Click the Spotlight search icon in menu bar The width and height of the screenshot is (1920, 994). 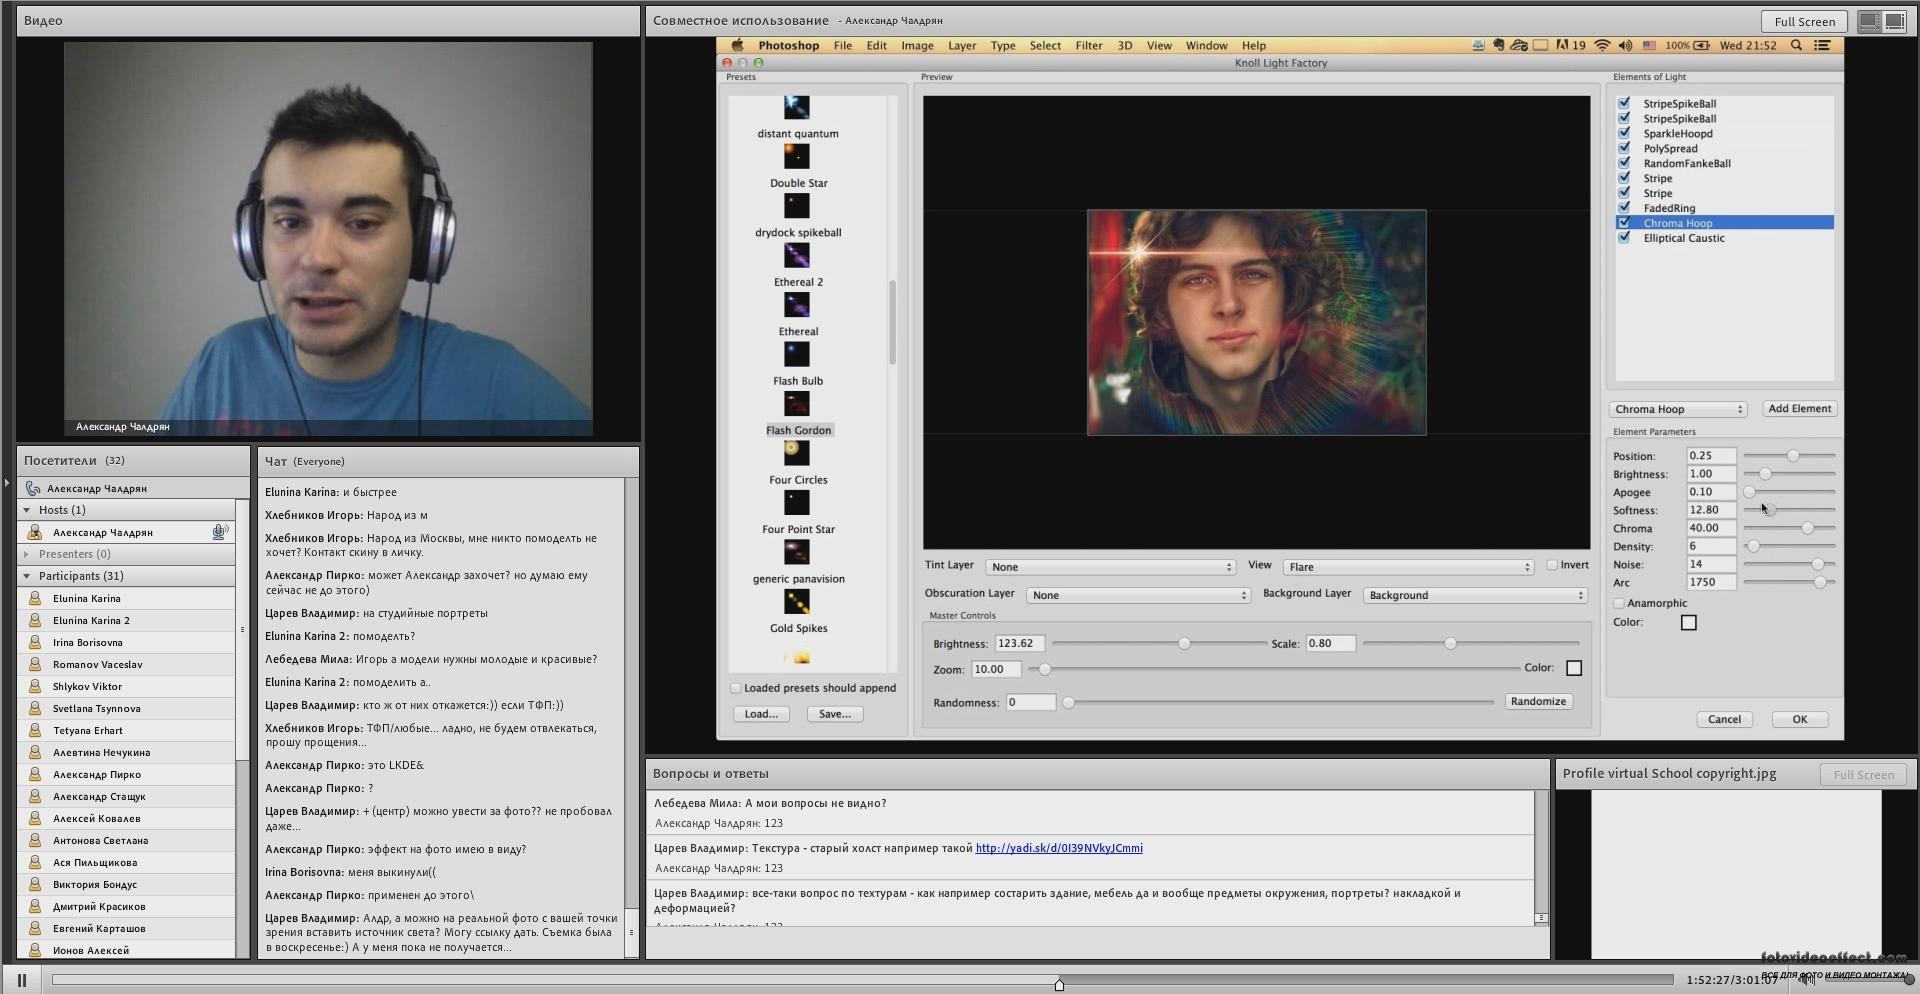coord(1796,45)
